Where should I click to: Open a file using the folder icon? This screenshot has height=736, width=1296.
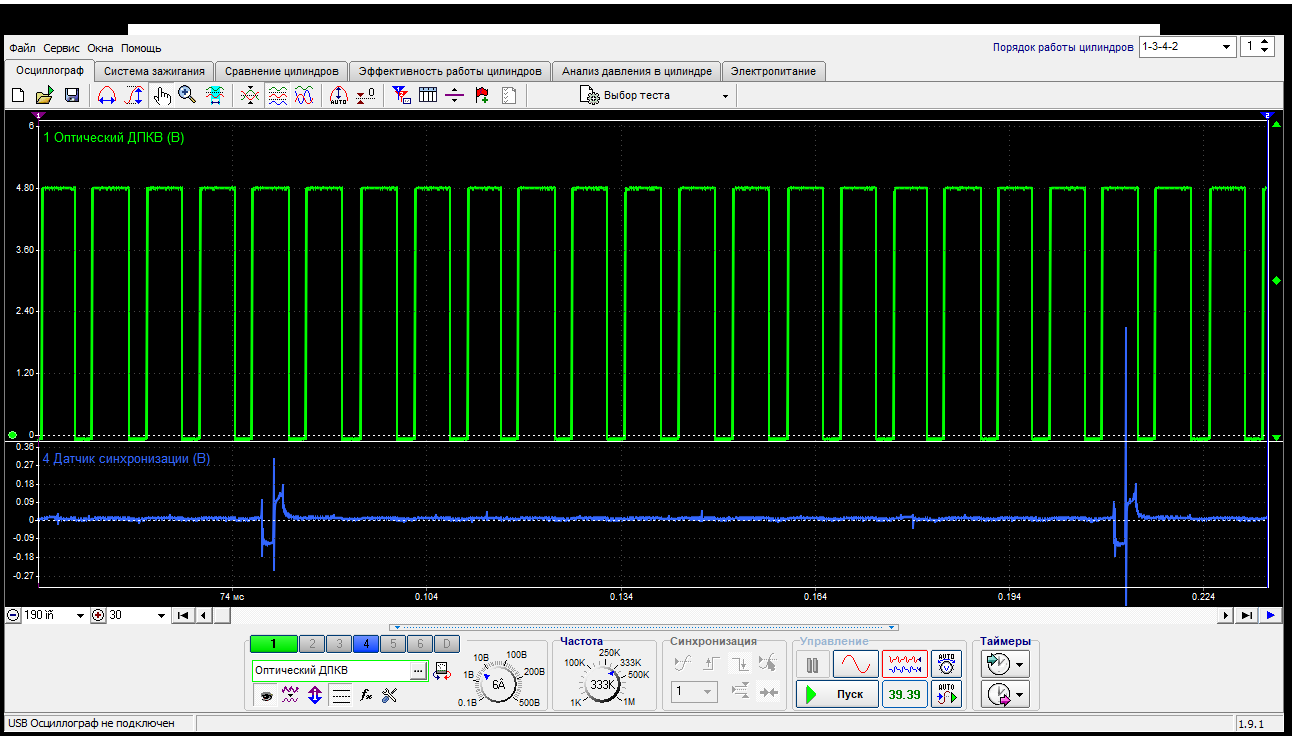coord(44,95)
